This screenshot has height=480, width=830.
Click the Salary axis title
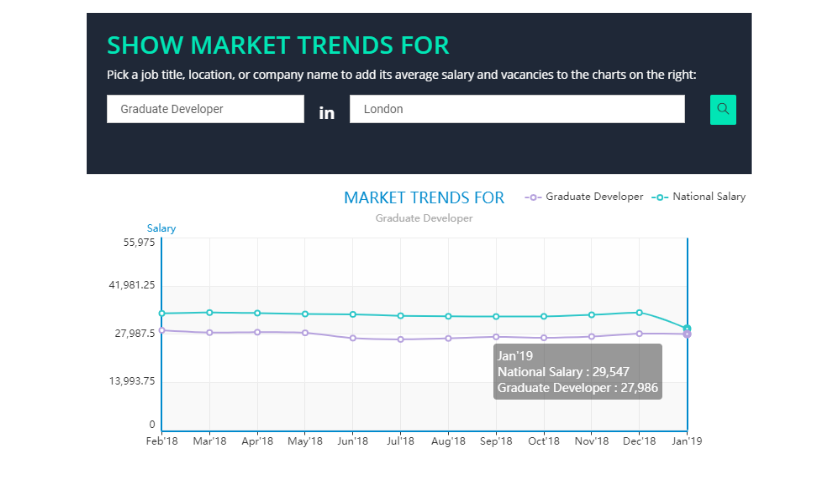click(161, 228)
